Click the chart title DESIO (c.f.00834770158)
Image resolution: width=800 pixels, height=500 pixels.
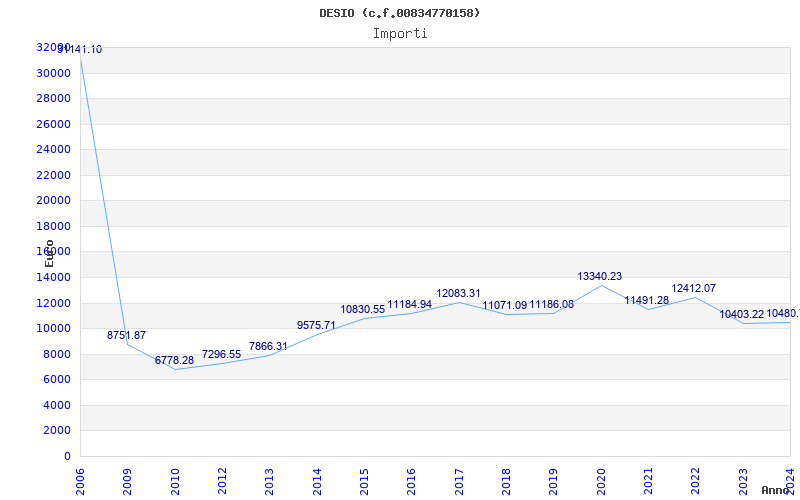pos(399,13)
